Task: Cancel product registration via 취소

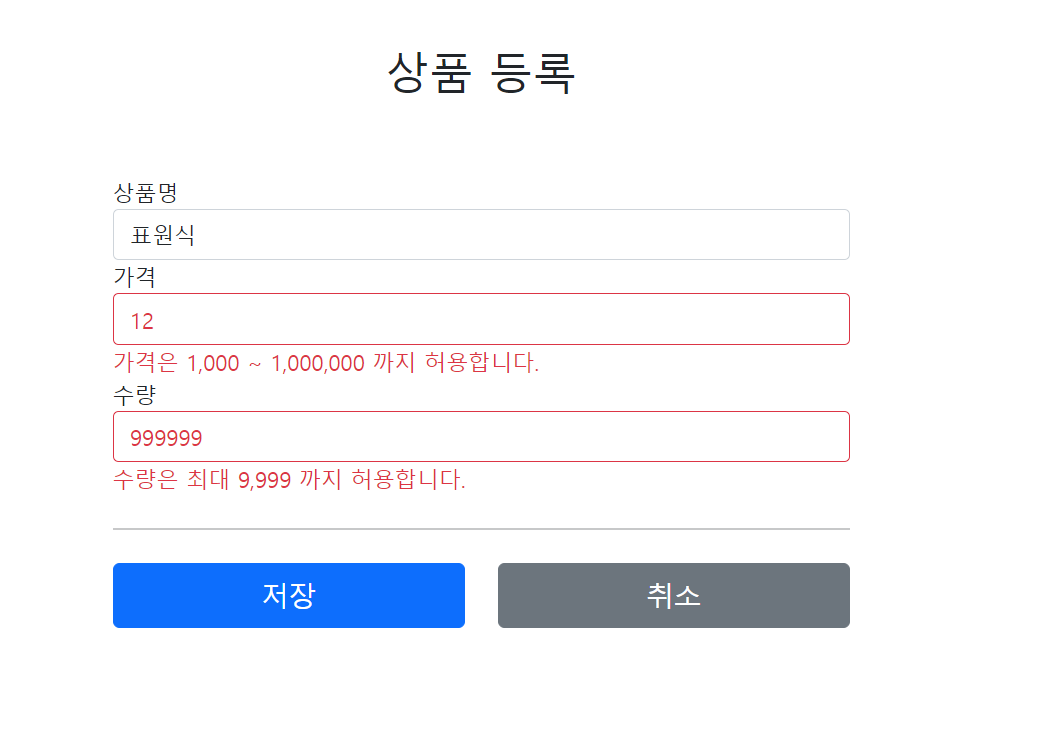Action: pyautogui.click(x=673, y=595)
